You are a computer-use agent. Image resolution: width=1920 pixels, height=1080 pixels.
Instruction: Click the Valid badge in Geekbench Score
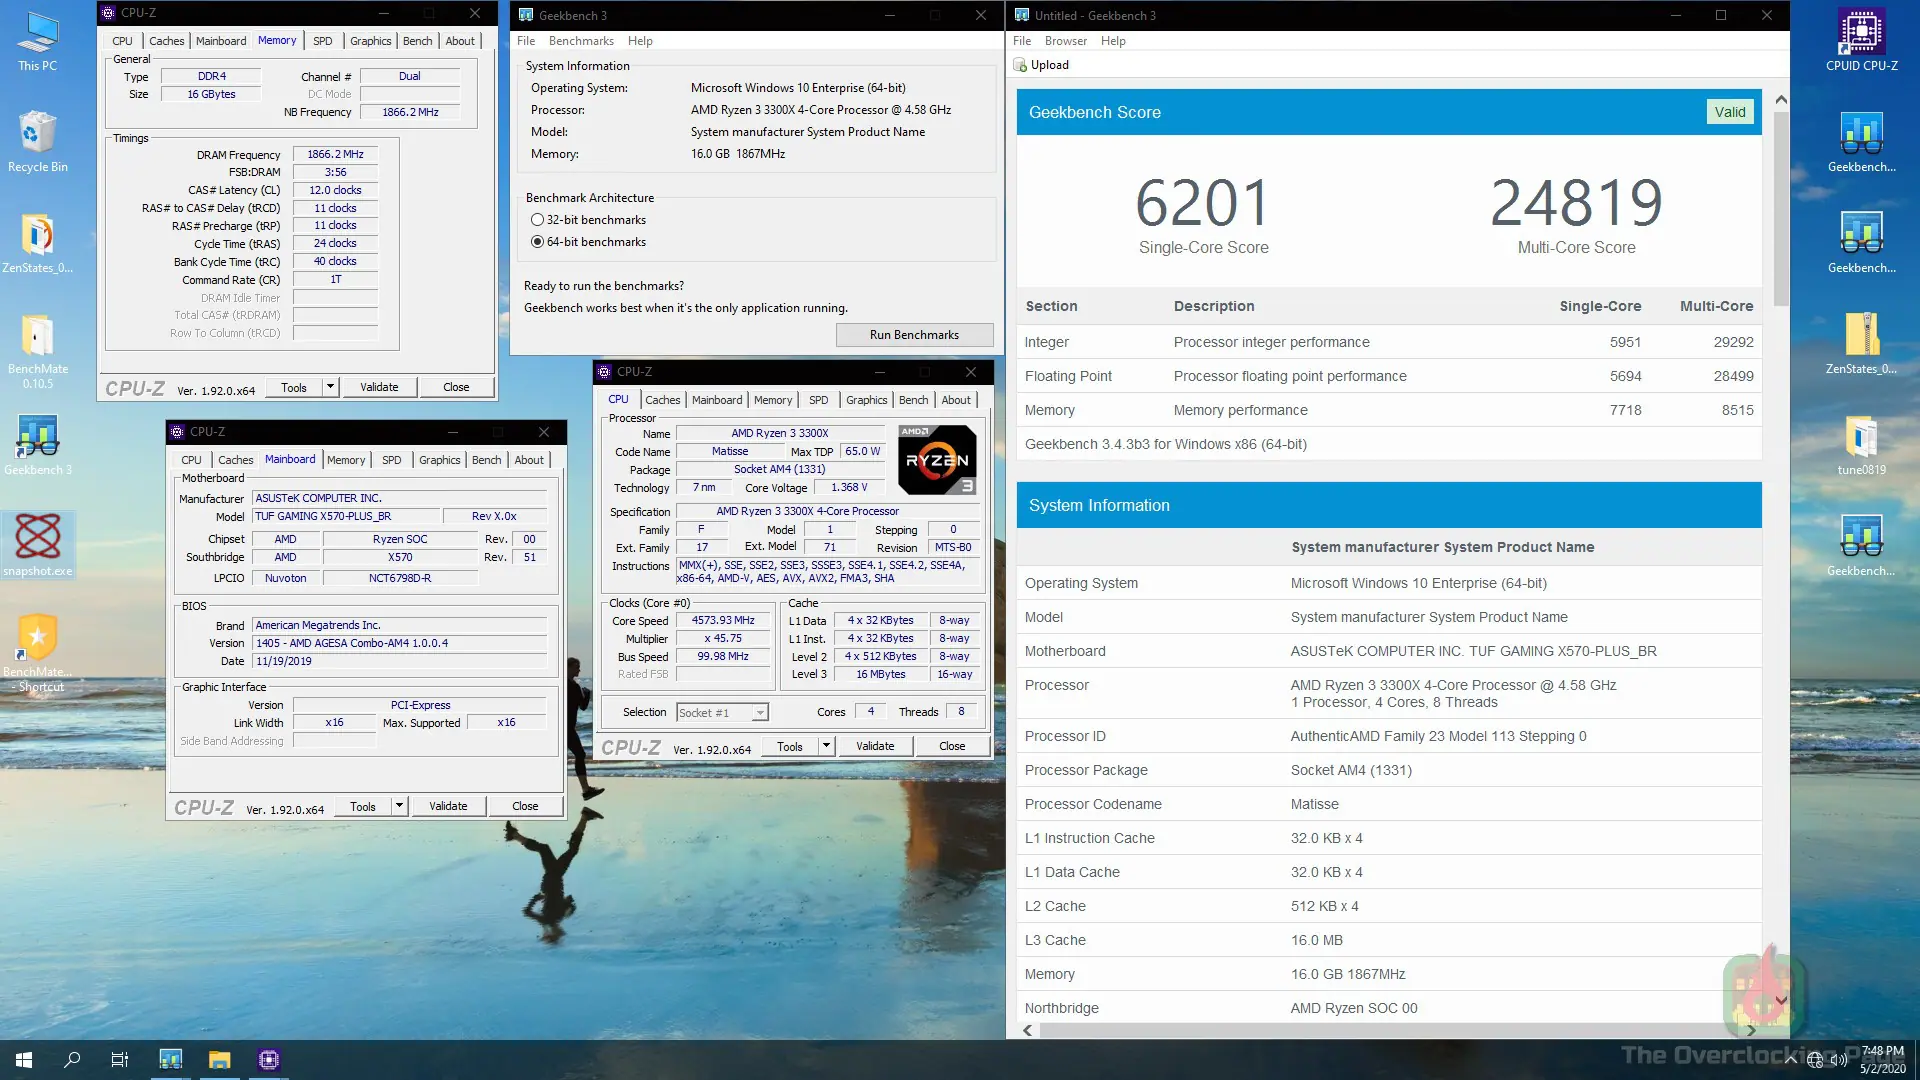[1730, 112]
